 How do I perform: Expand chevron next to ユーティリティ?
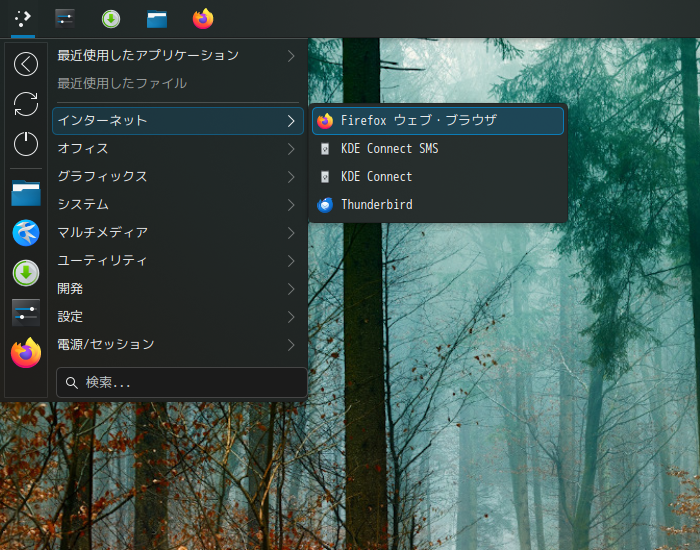tap(291, 261)
